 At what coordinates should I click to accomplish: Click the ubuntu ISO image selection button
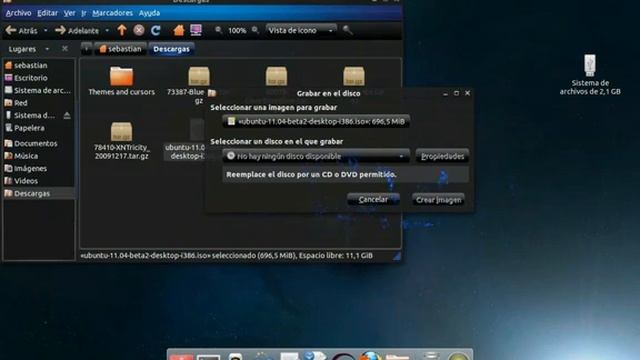point(316,122)
